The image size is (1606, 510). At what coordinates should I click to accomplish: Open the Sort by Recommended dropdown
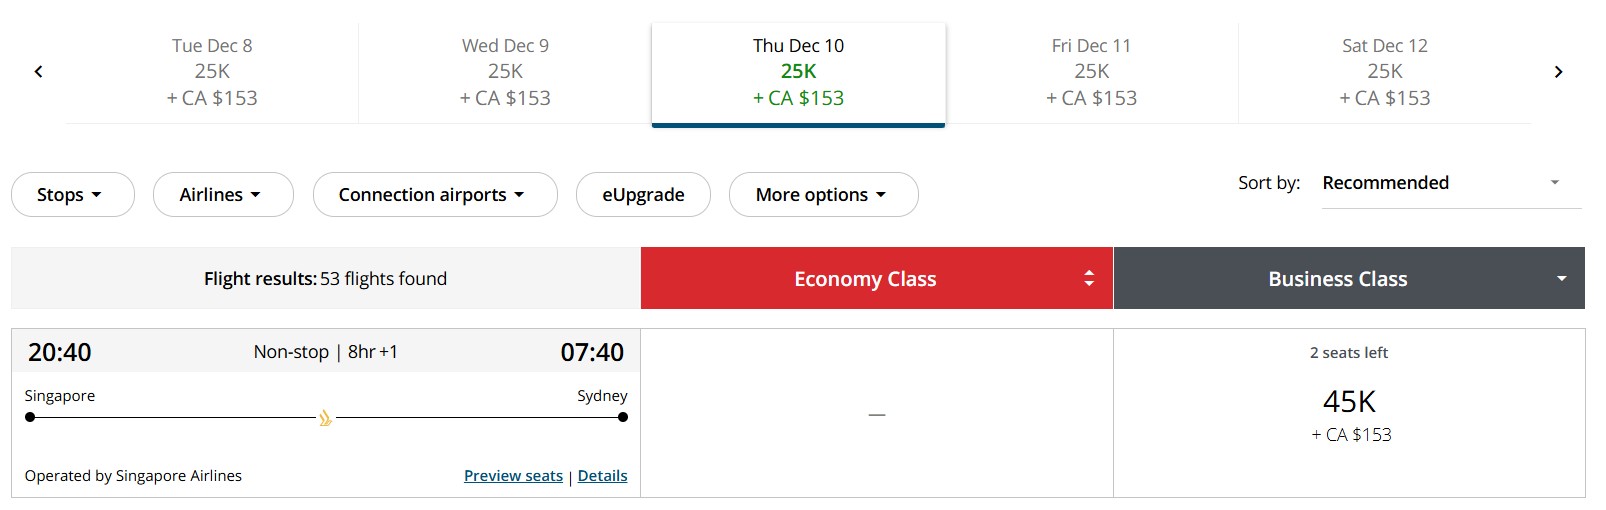[1450, 183]
